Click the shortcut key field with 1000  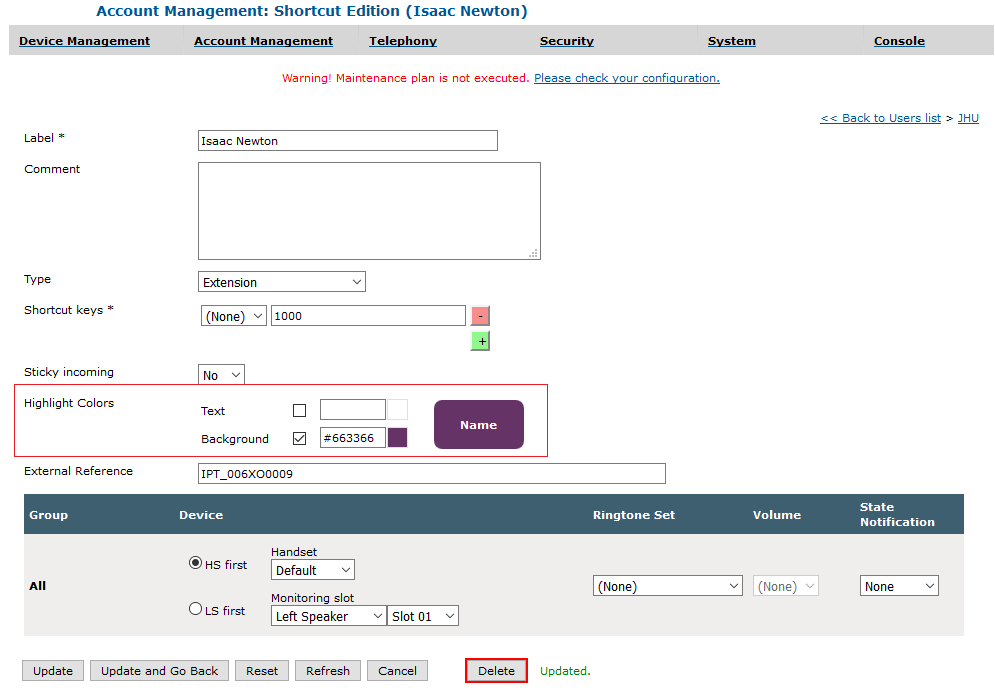point(368,316)
